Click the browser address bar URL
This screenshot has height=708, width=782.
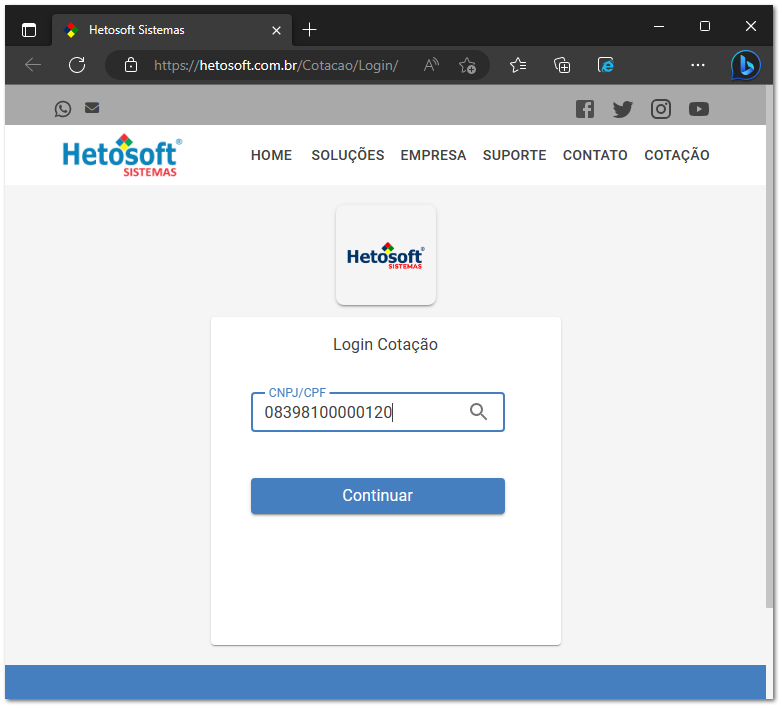coord(276,65)
